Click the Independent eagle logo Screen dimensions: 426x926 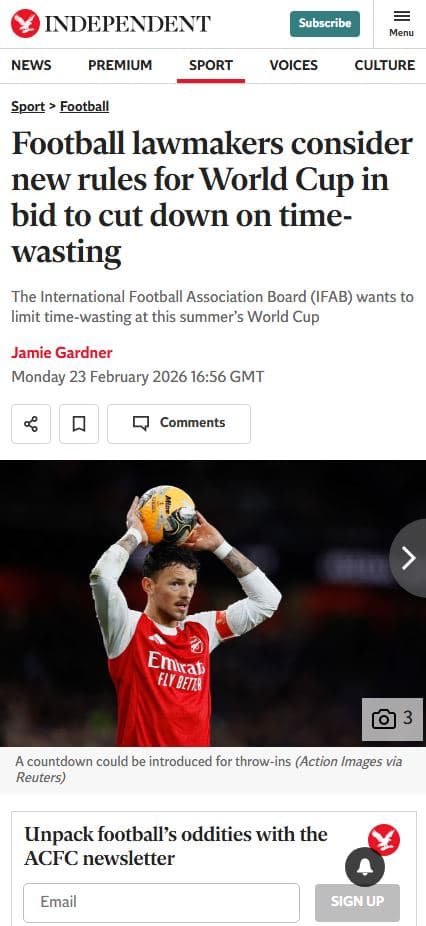[25, 24]
